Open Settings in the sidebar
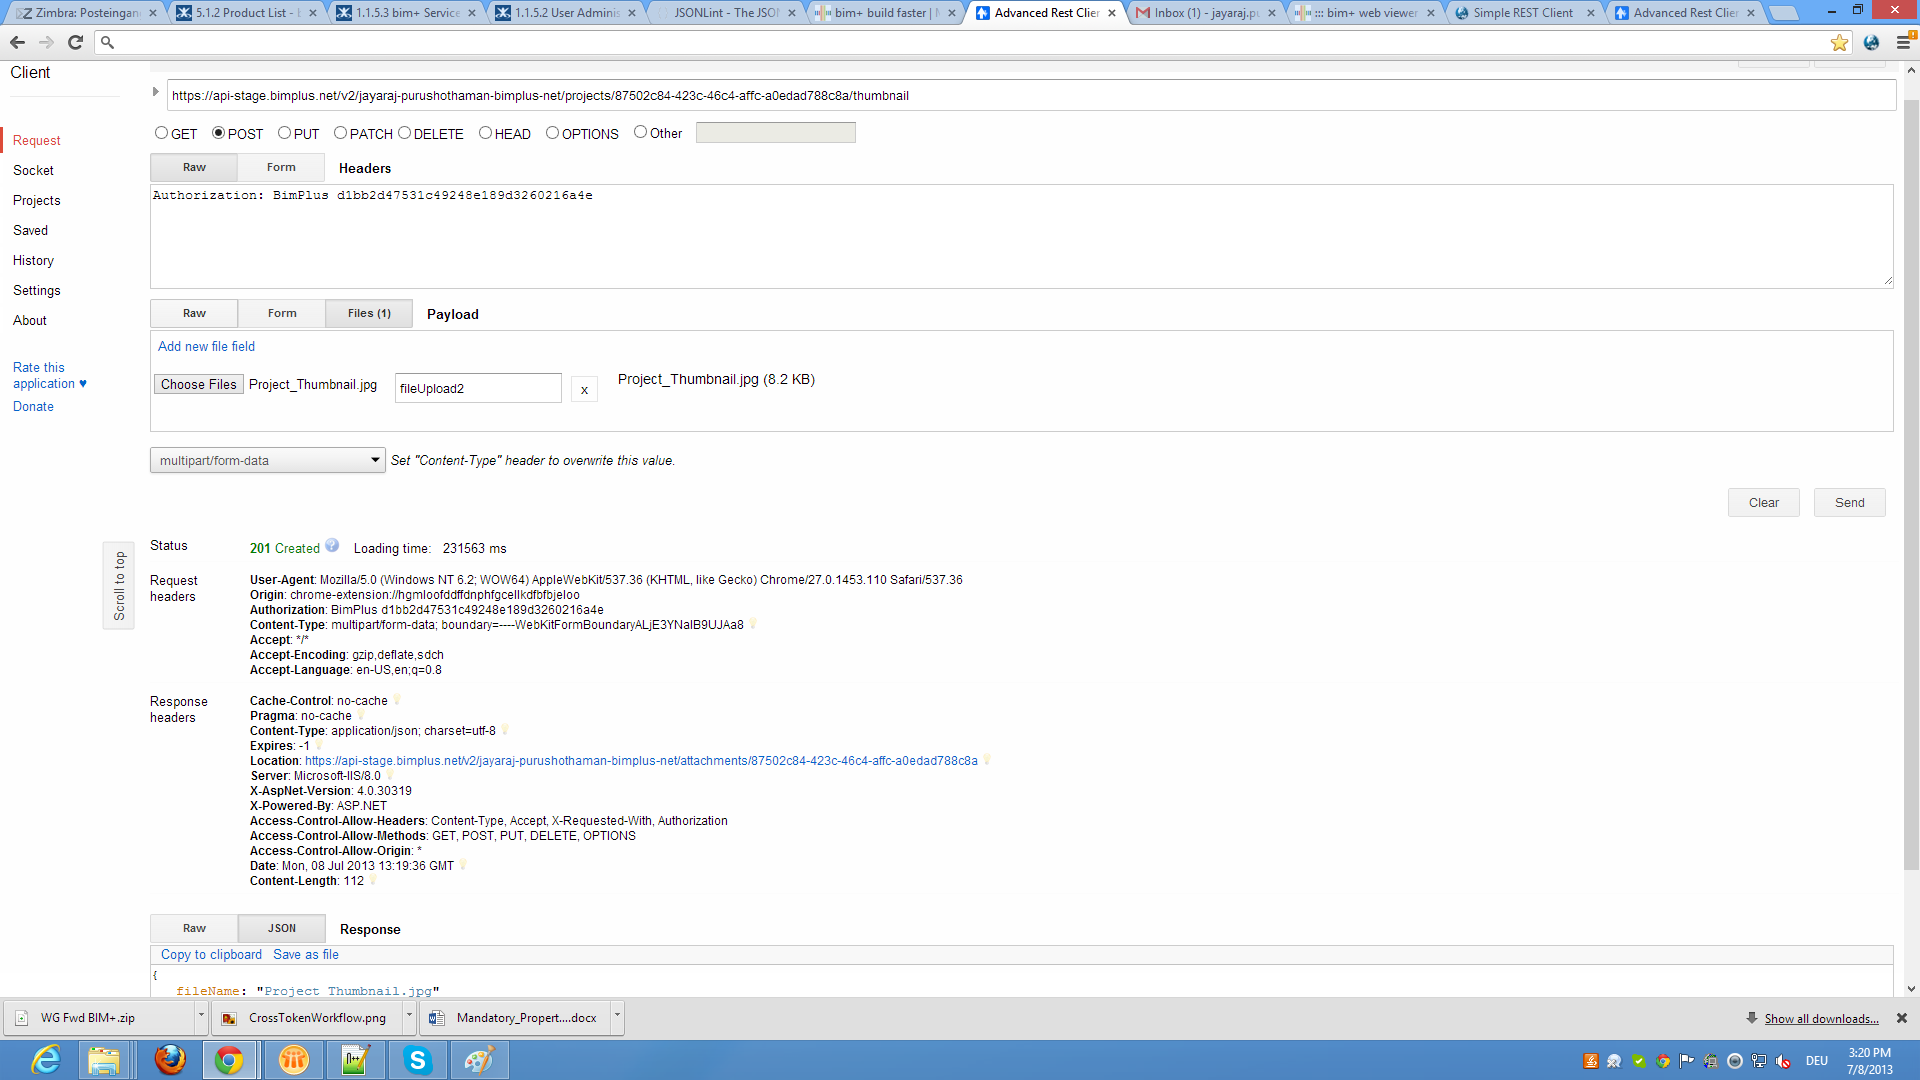 pyautogui.click(x=36, y=290)
